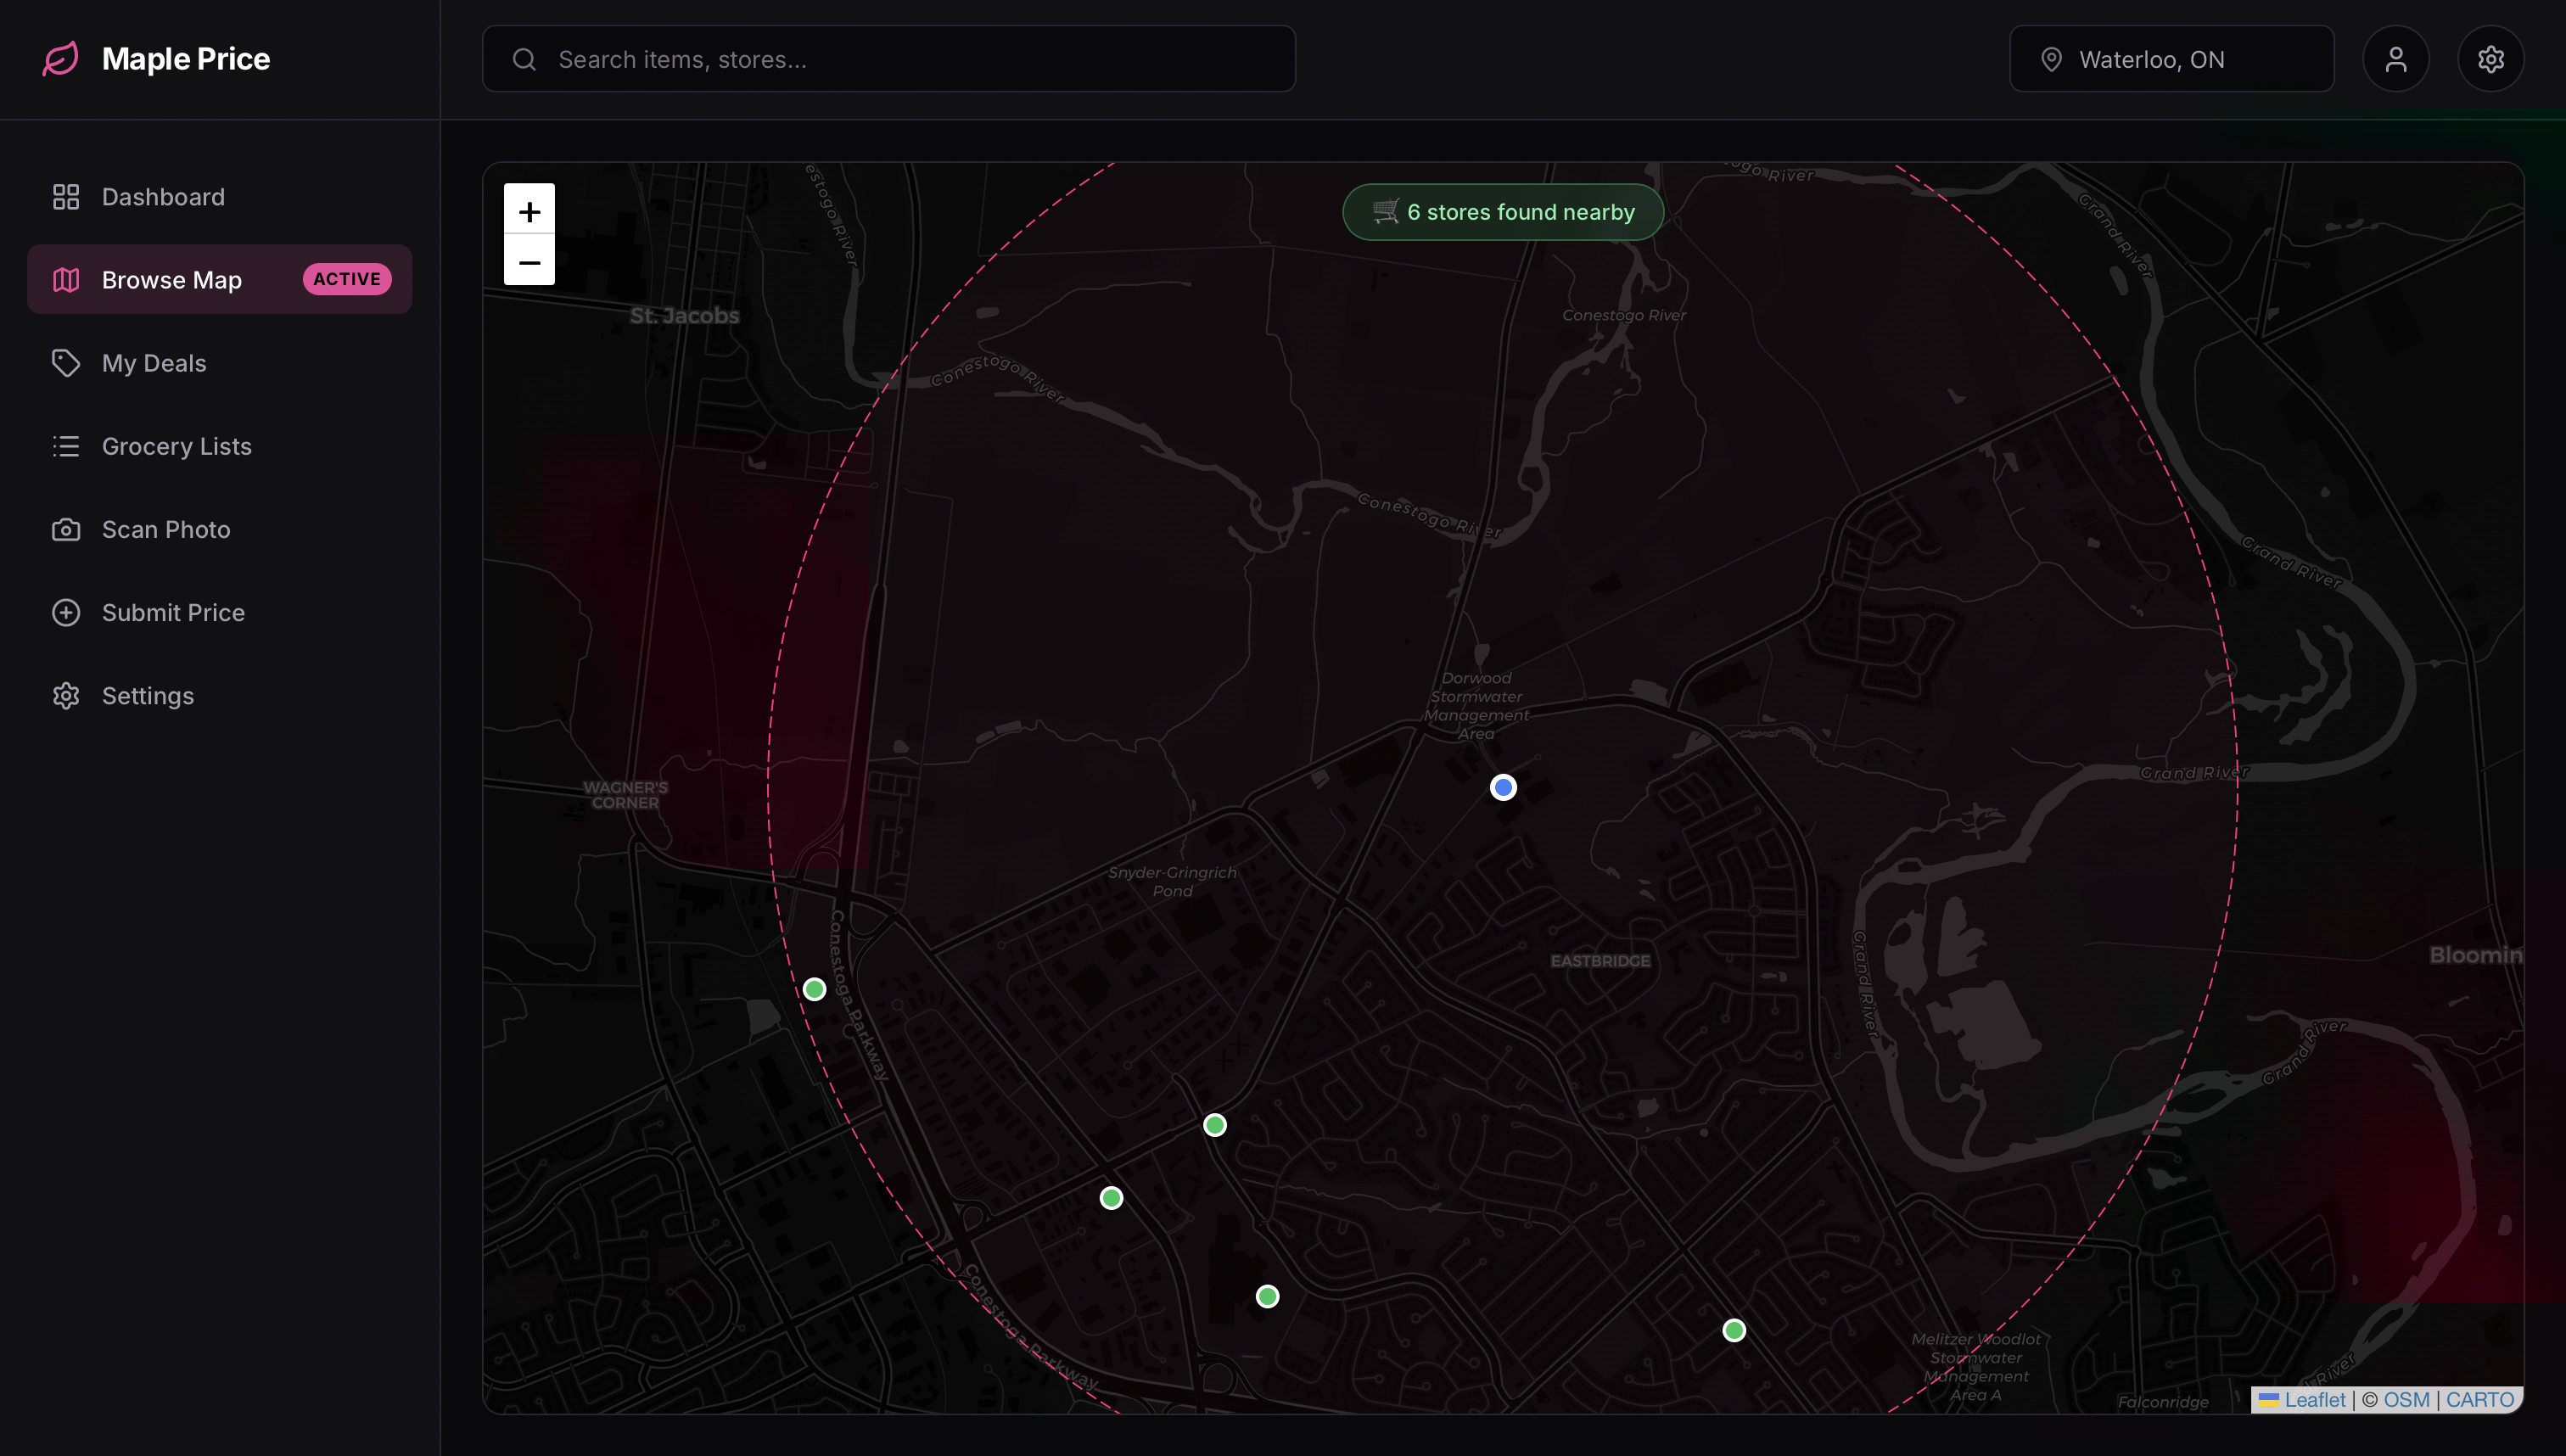
Task: Go to Dashboard in sidebar
Action: point(162,197)
